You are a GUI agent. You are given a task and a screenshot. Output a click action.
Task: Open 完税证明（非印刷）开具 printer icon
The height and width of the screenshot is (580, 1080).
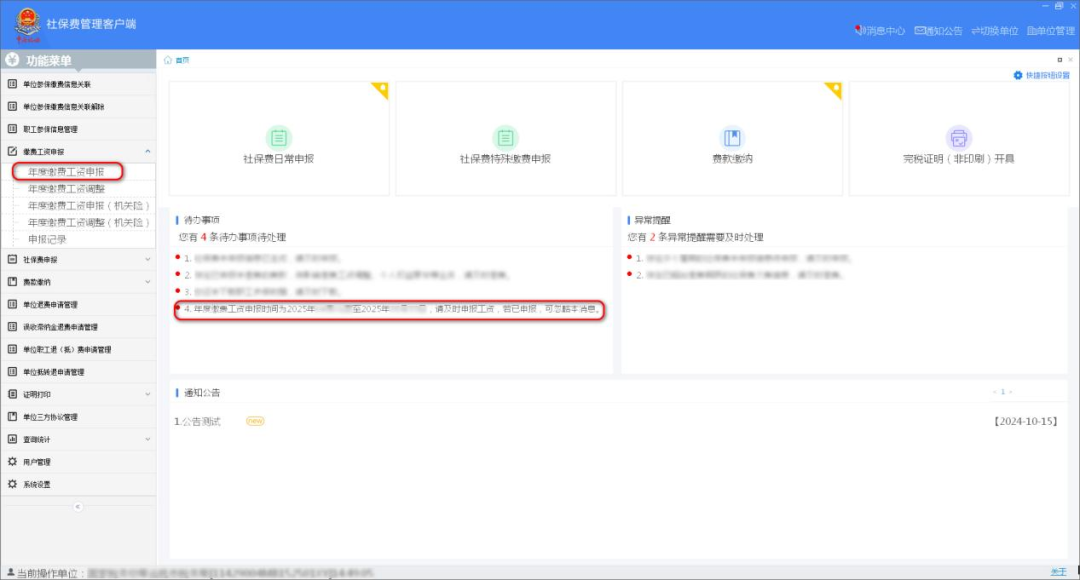(958, 138)
